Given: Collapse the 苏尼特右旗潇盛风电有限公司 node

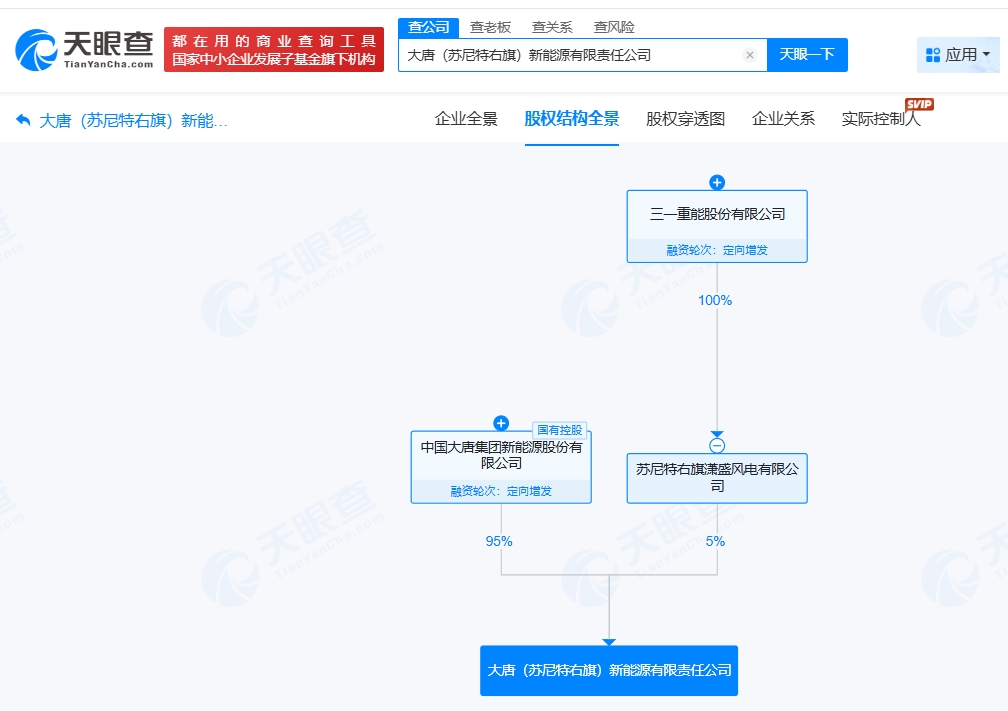Looking at the screenshot, I should coord(717,446).
